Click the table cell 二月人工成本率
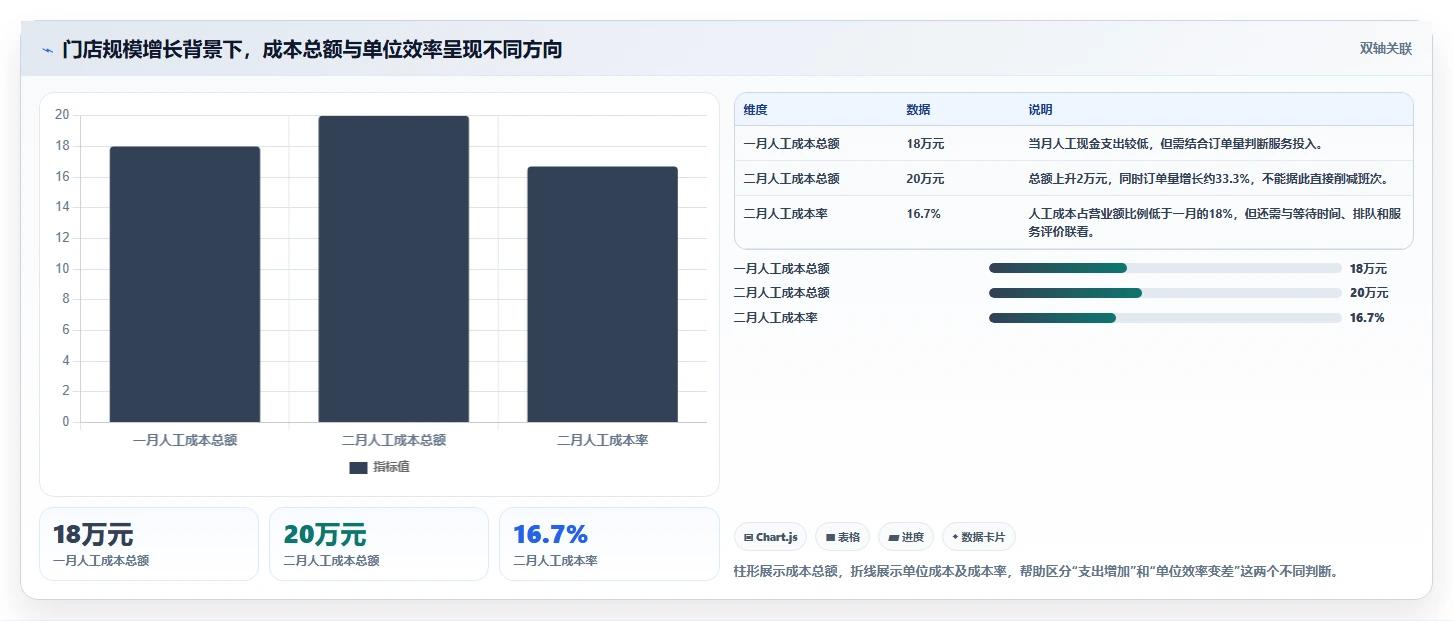Viewport: 1453px width, 621px height. 785,214
